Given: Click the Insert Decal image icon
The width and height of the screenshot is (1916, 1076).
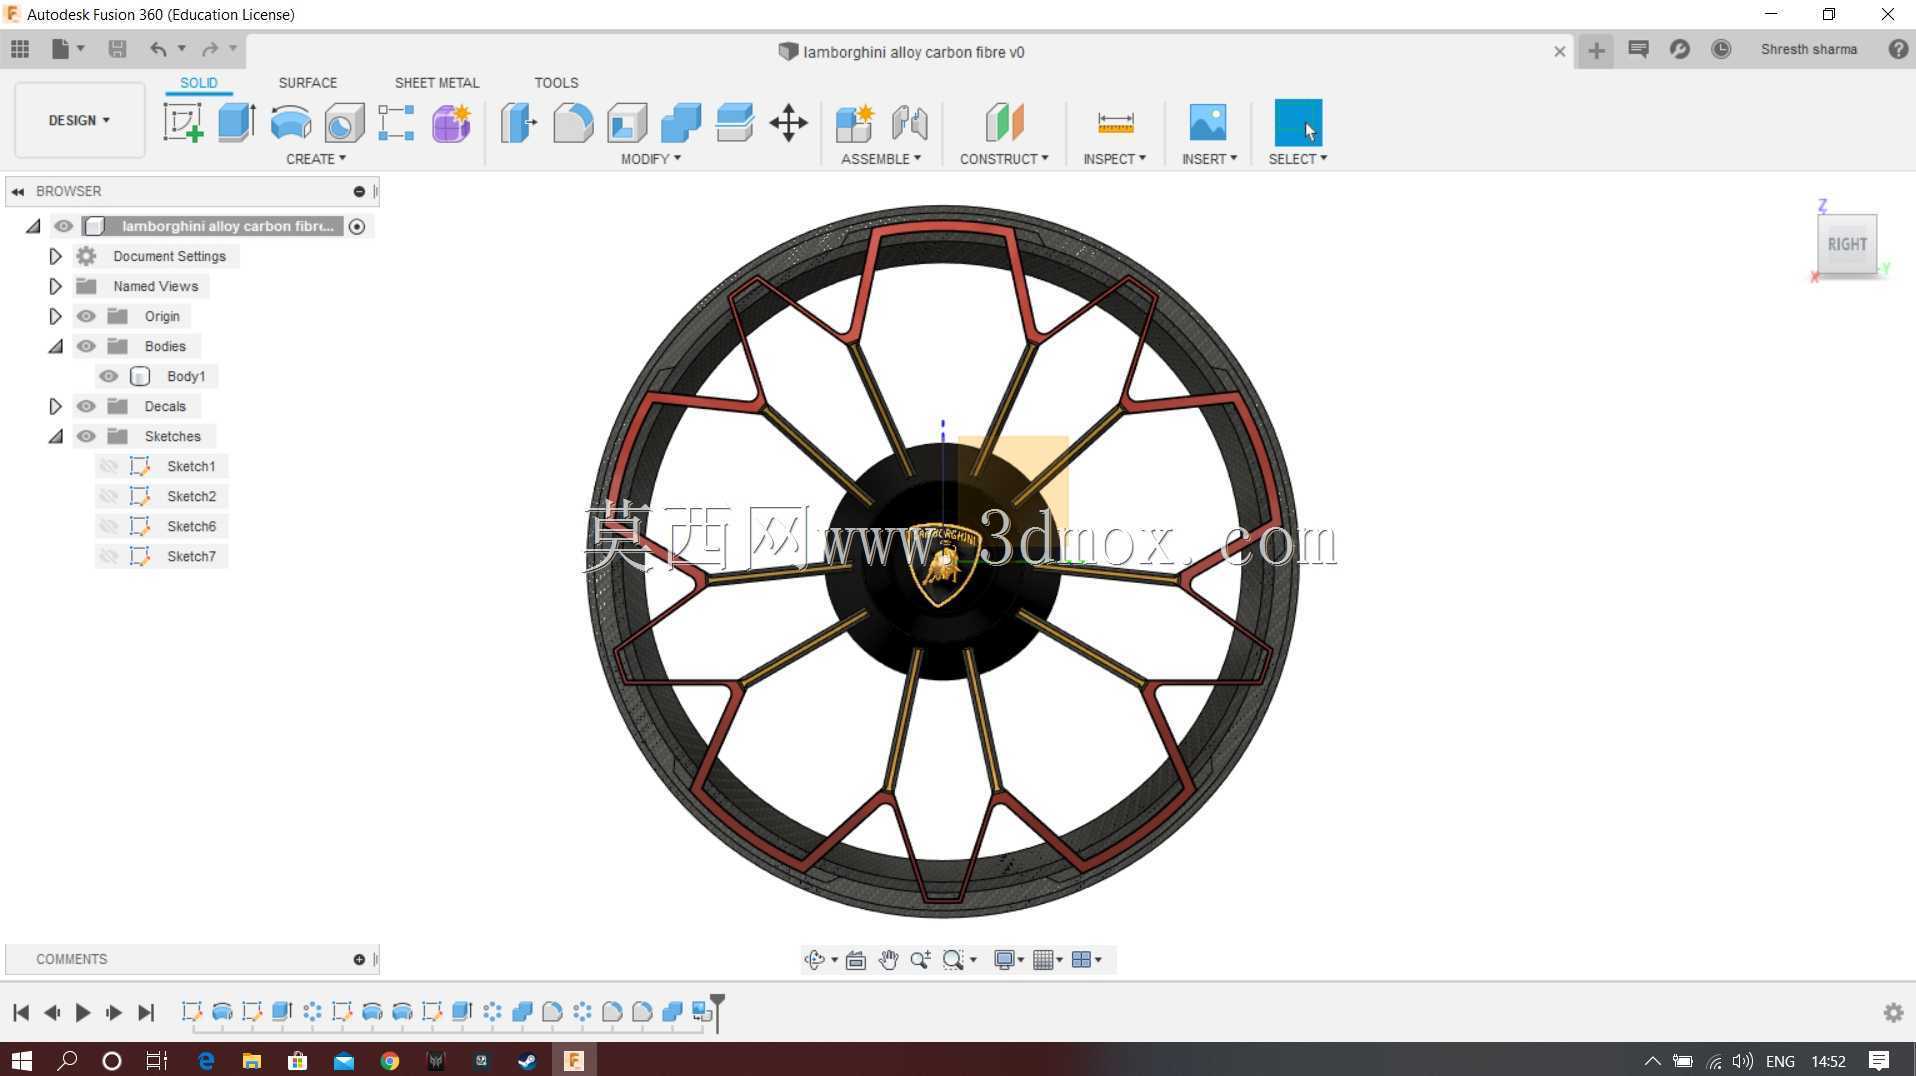Looking at the screenshot, I should [x=1208, y=123].
